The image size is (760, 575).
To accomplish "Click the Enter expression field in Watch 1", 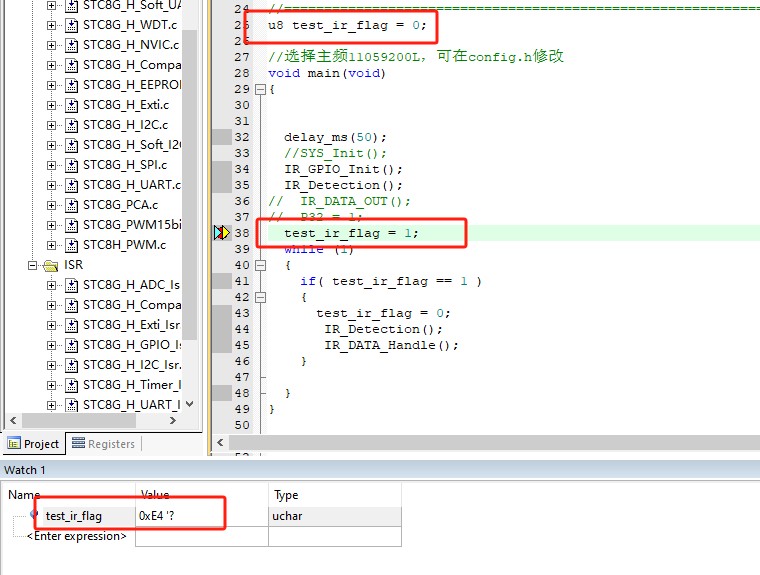I will coord(78,536).
